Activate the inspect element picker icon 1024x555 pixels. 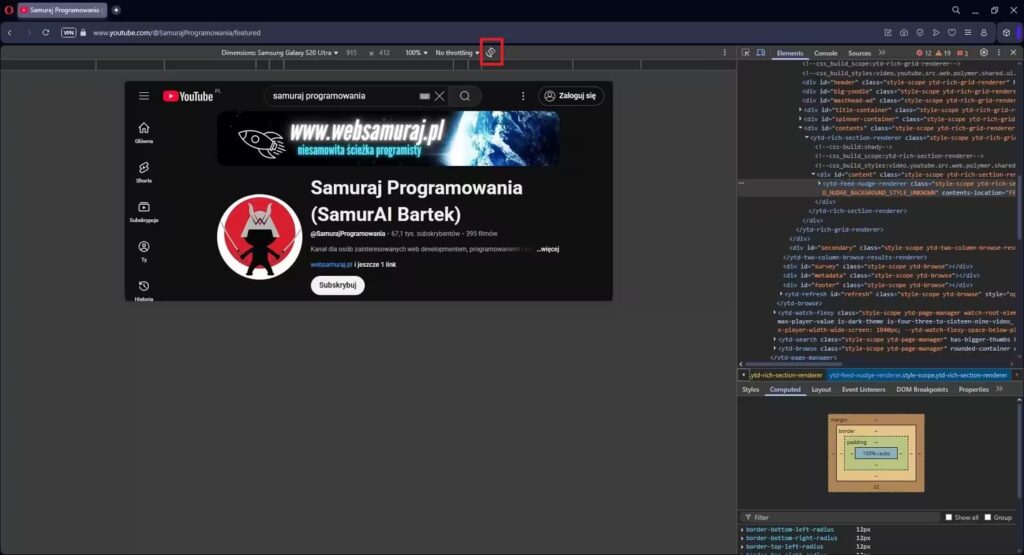746,53
